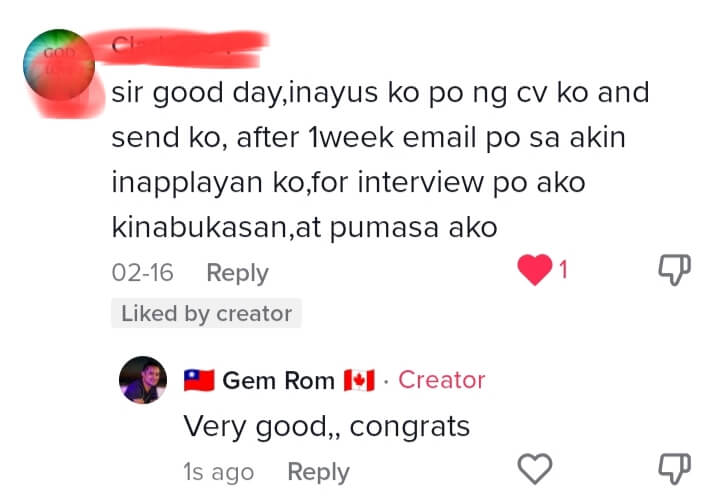Tap the 02-16 comment date
Image resolution: width=716 pixels, height=500 pixels.
[x=142, y=273]
